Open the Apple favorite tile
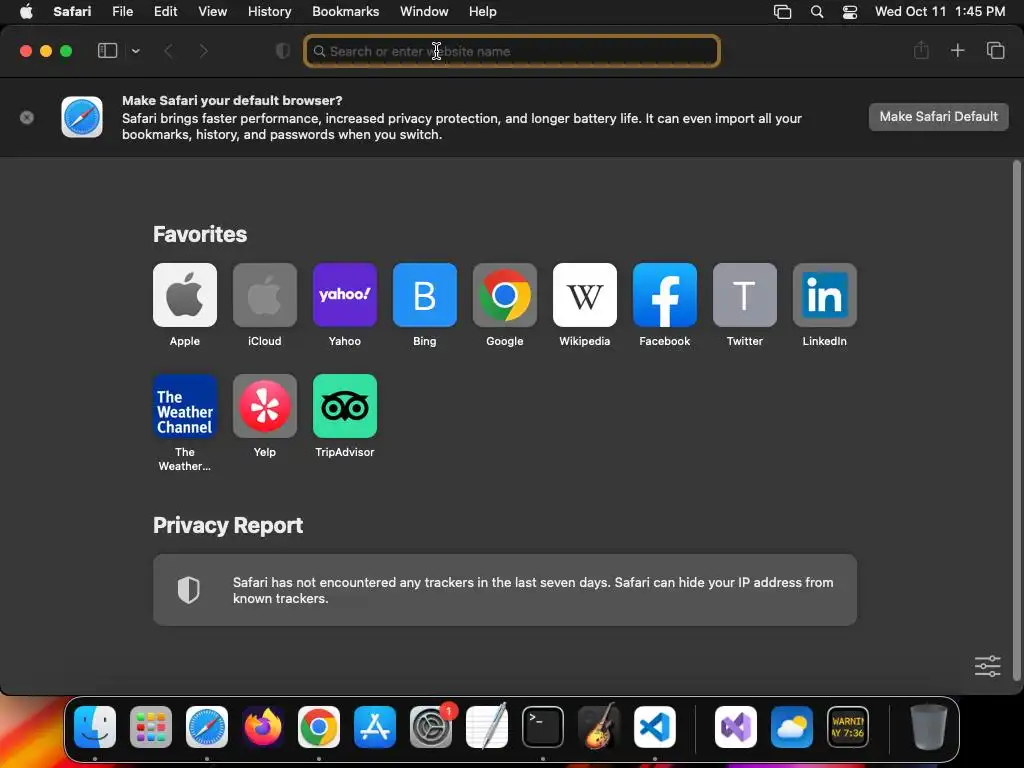Viewport: 1024px width, 768px height. point(185,295)
